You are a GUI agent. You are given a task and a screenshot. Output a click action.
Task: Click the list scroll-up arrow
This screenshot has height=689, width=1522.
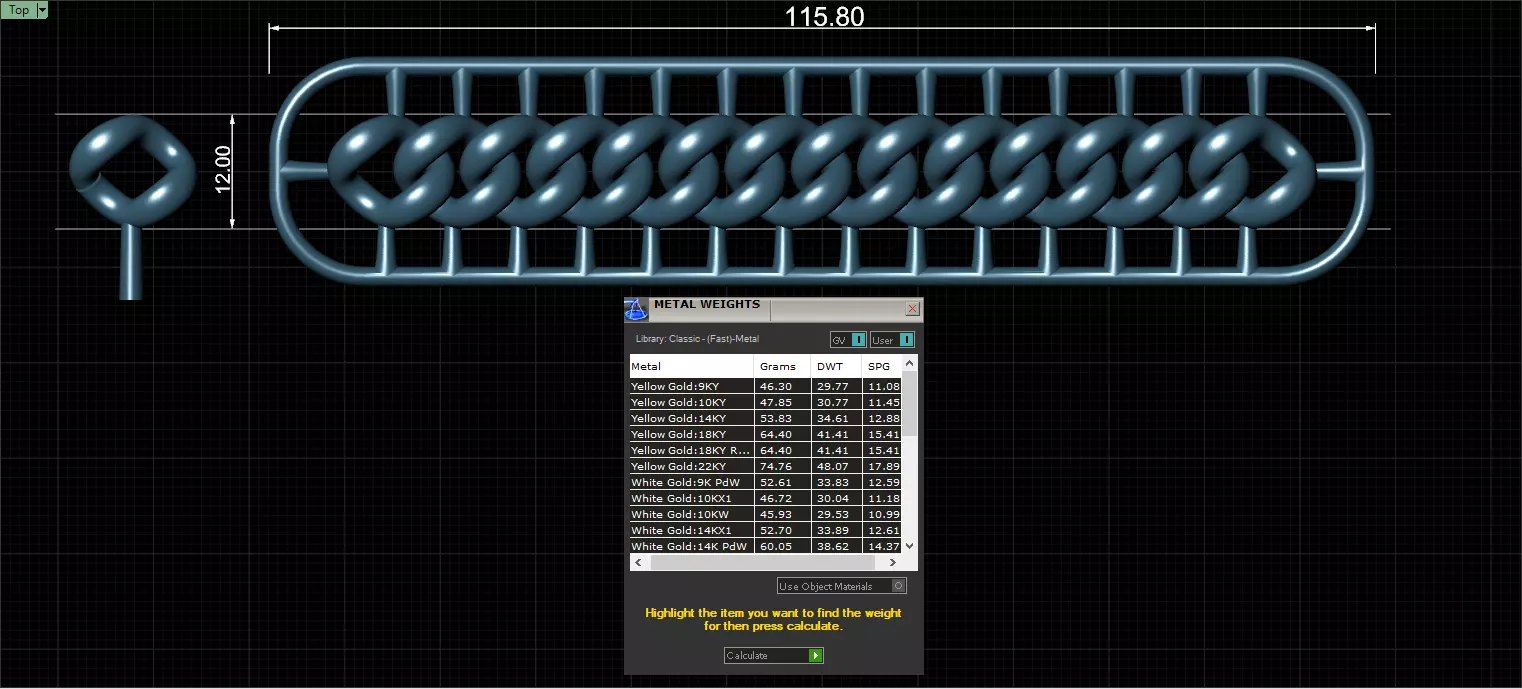point(909,363)
